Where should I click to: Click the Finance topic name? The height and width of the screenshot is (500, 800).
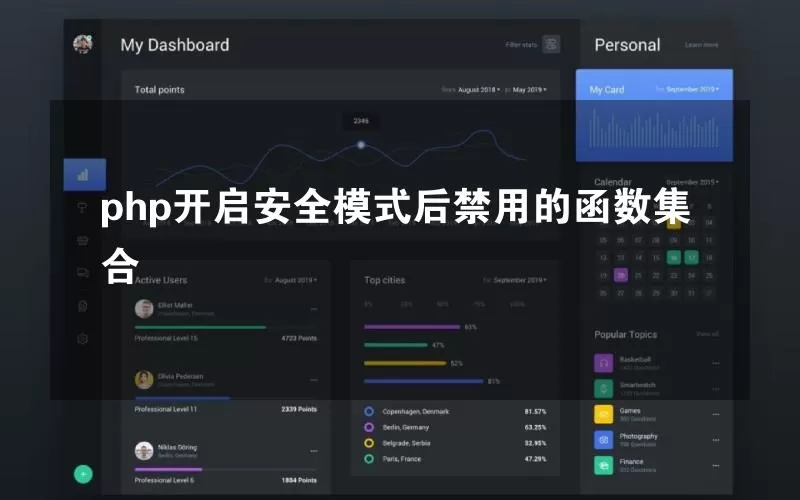[631, 461]
